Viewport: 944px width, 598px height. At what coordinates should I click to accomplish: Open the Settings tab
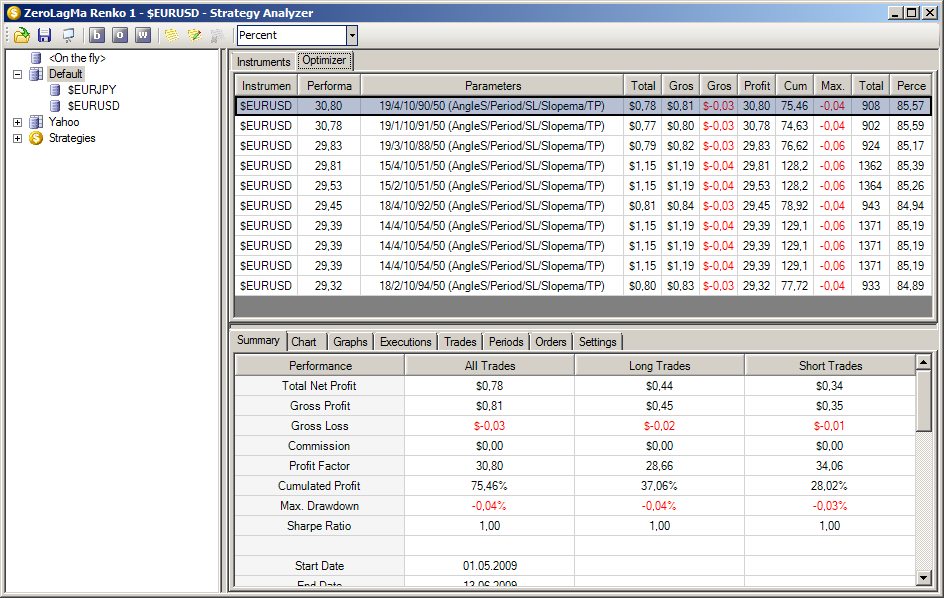click(x=598, y=342)
